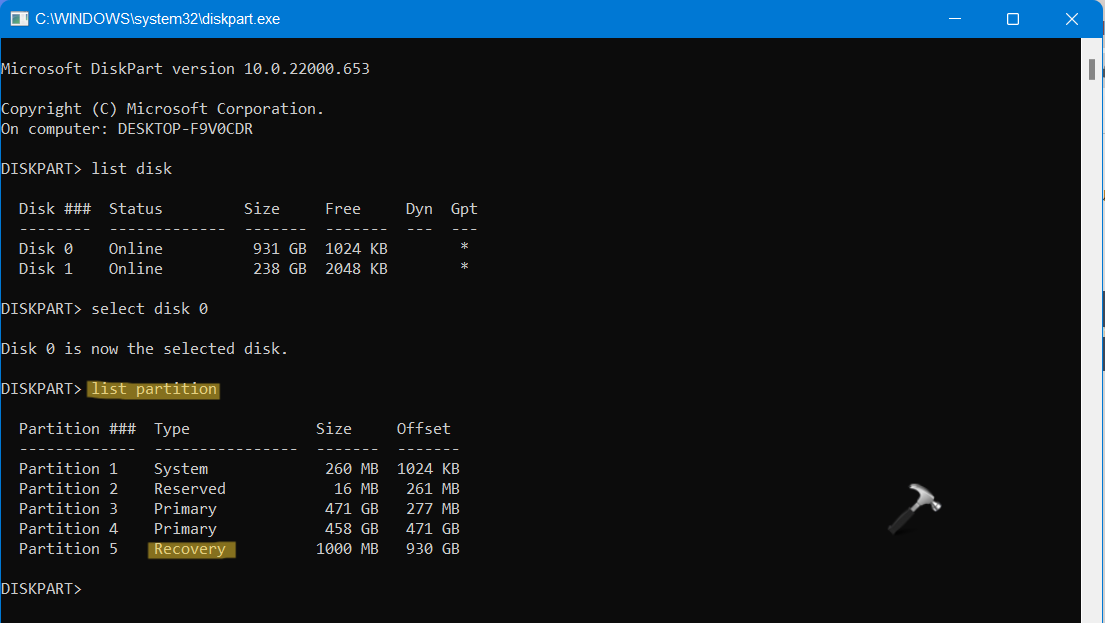Image resolution: width=1105 pixels, height=623 pixels.
Task: Click the 261 MB offset value
Action: click(x=433, y=489)
